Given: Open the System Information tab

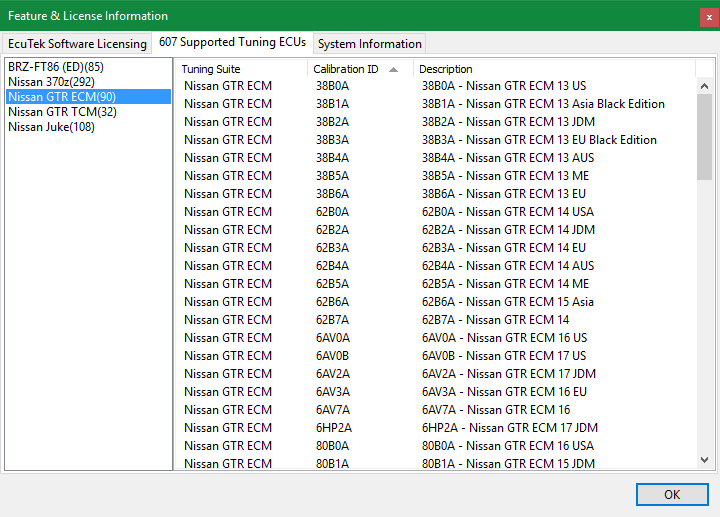Looking at the screenshot, I should (369, 44).
